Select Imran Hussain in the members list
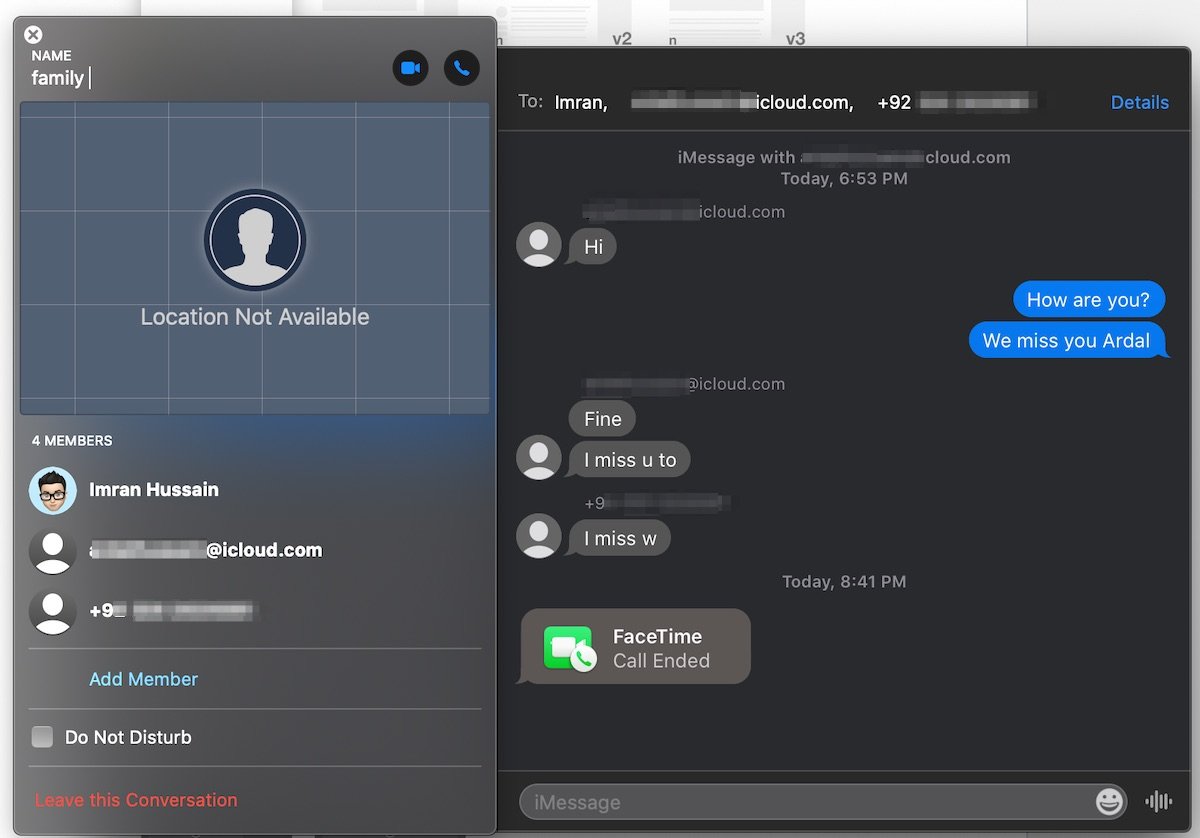The image size is (1200, 838). click(154, 490)
